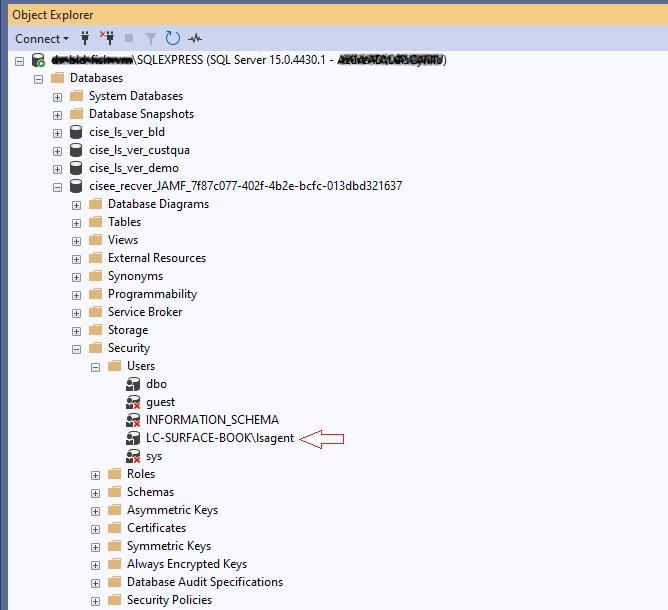The height and width of the screenshot is (610, 668).
Task: Expand Database Snapshots
Action: 58,115
